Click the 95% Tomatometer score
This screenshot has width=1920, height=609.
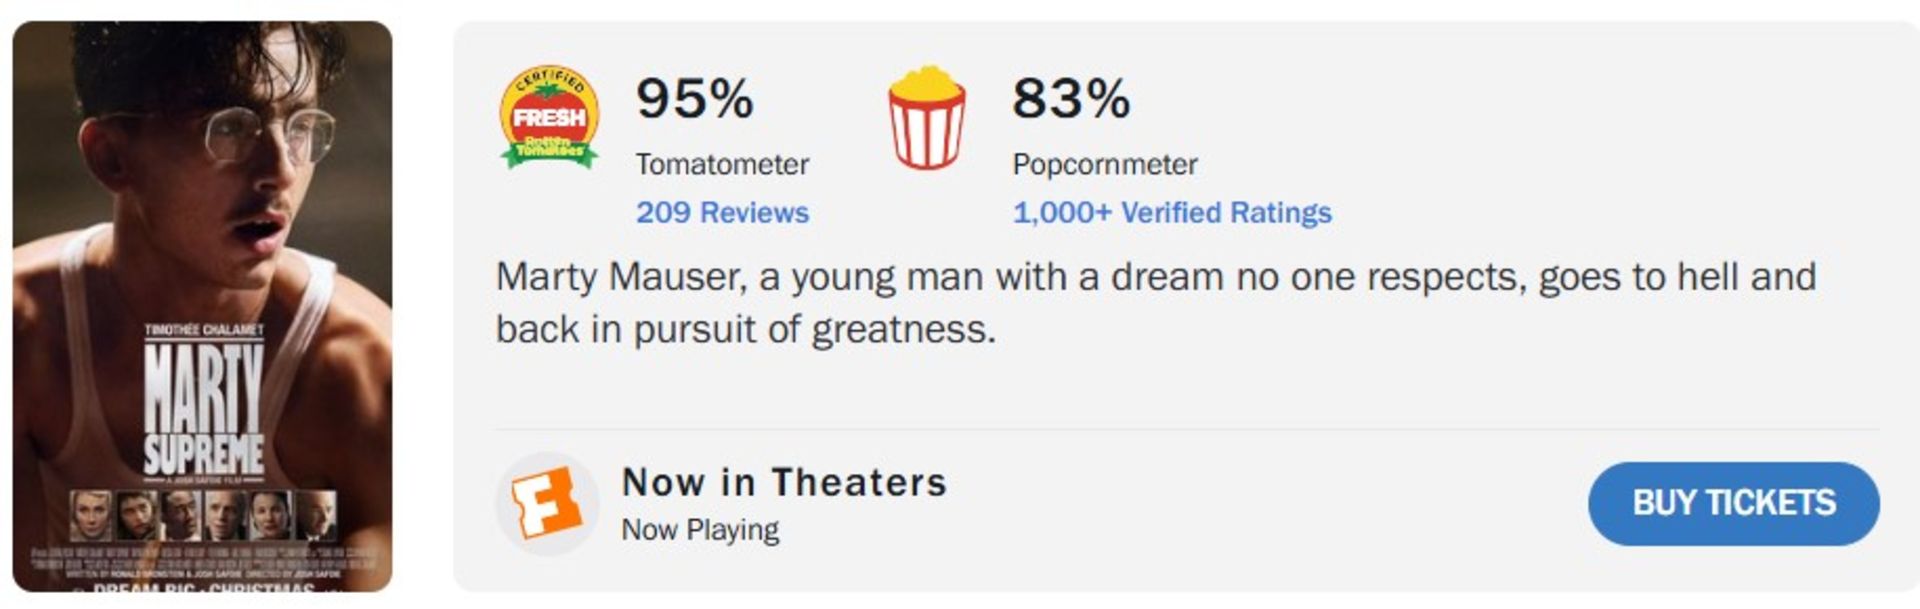pos(694,99)
